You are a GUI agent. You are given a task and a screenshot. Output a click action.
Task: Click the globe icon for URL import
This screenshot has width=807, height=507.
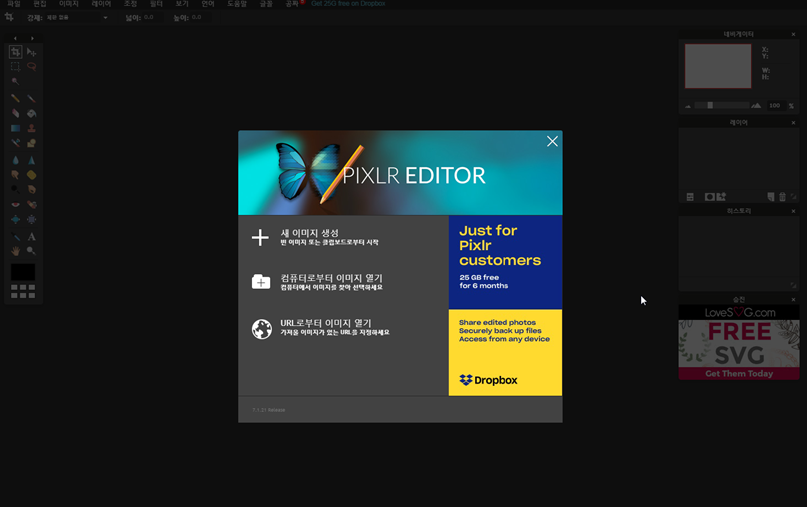click(x=261, y=329)
